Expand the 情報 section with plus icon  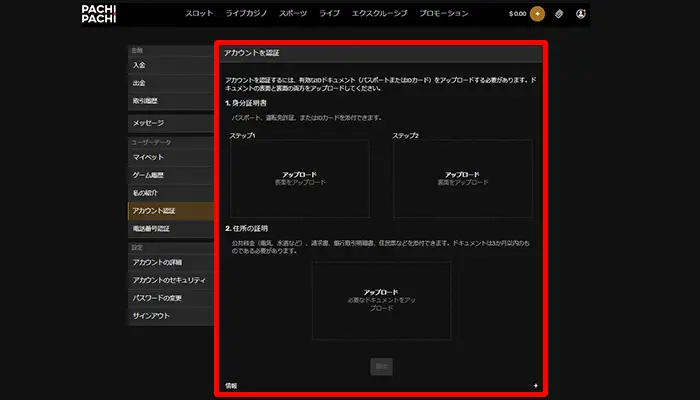(535, 385)
